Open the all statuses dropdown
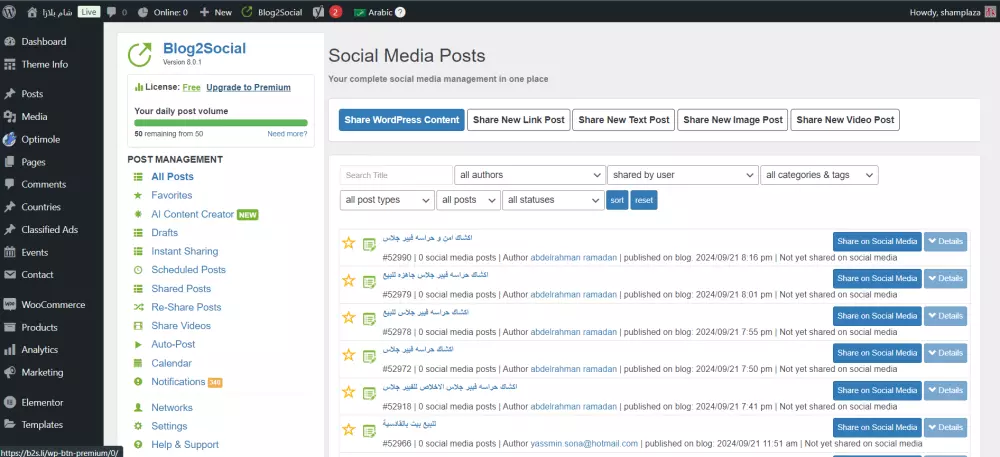1000x457 pixels. coord(553,199)
